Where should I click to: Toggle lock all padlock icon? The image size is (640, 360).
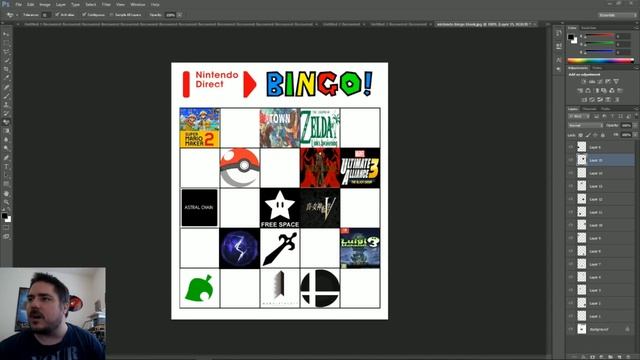coord(603,135)
